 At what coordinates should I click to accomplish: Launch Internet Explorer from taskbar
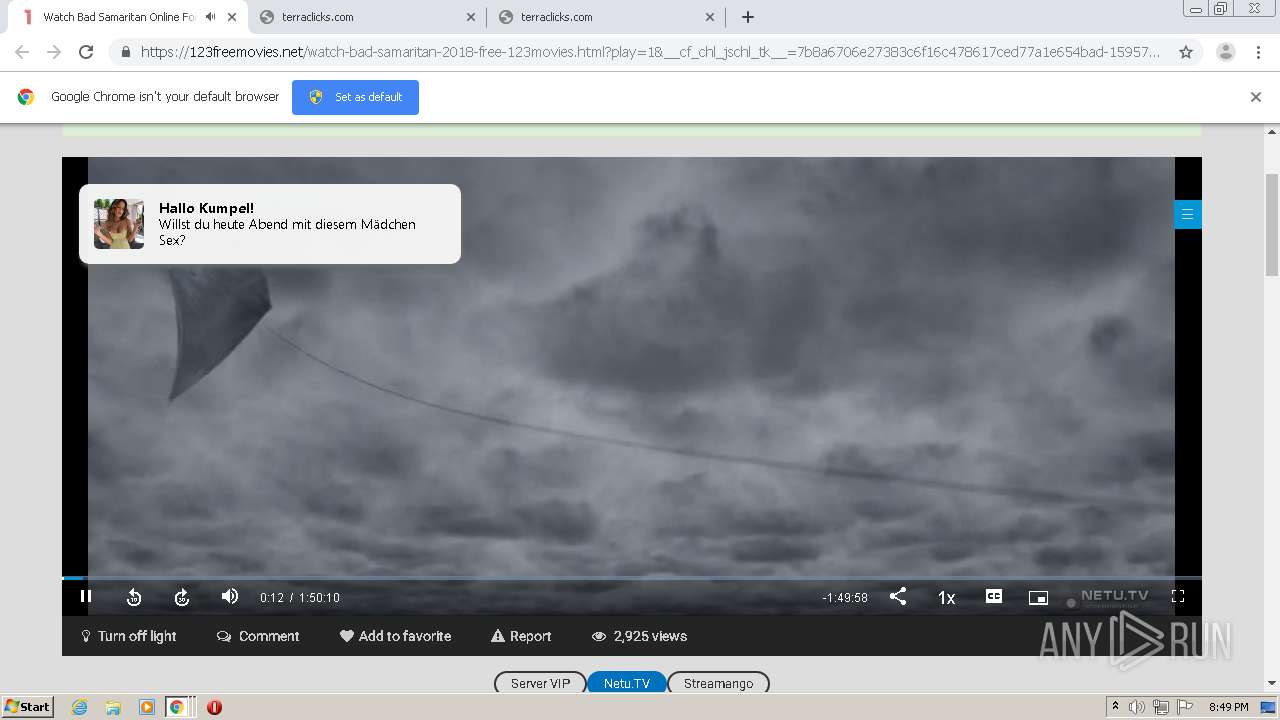pyautogui.click(x=79, y=707)
